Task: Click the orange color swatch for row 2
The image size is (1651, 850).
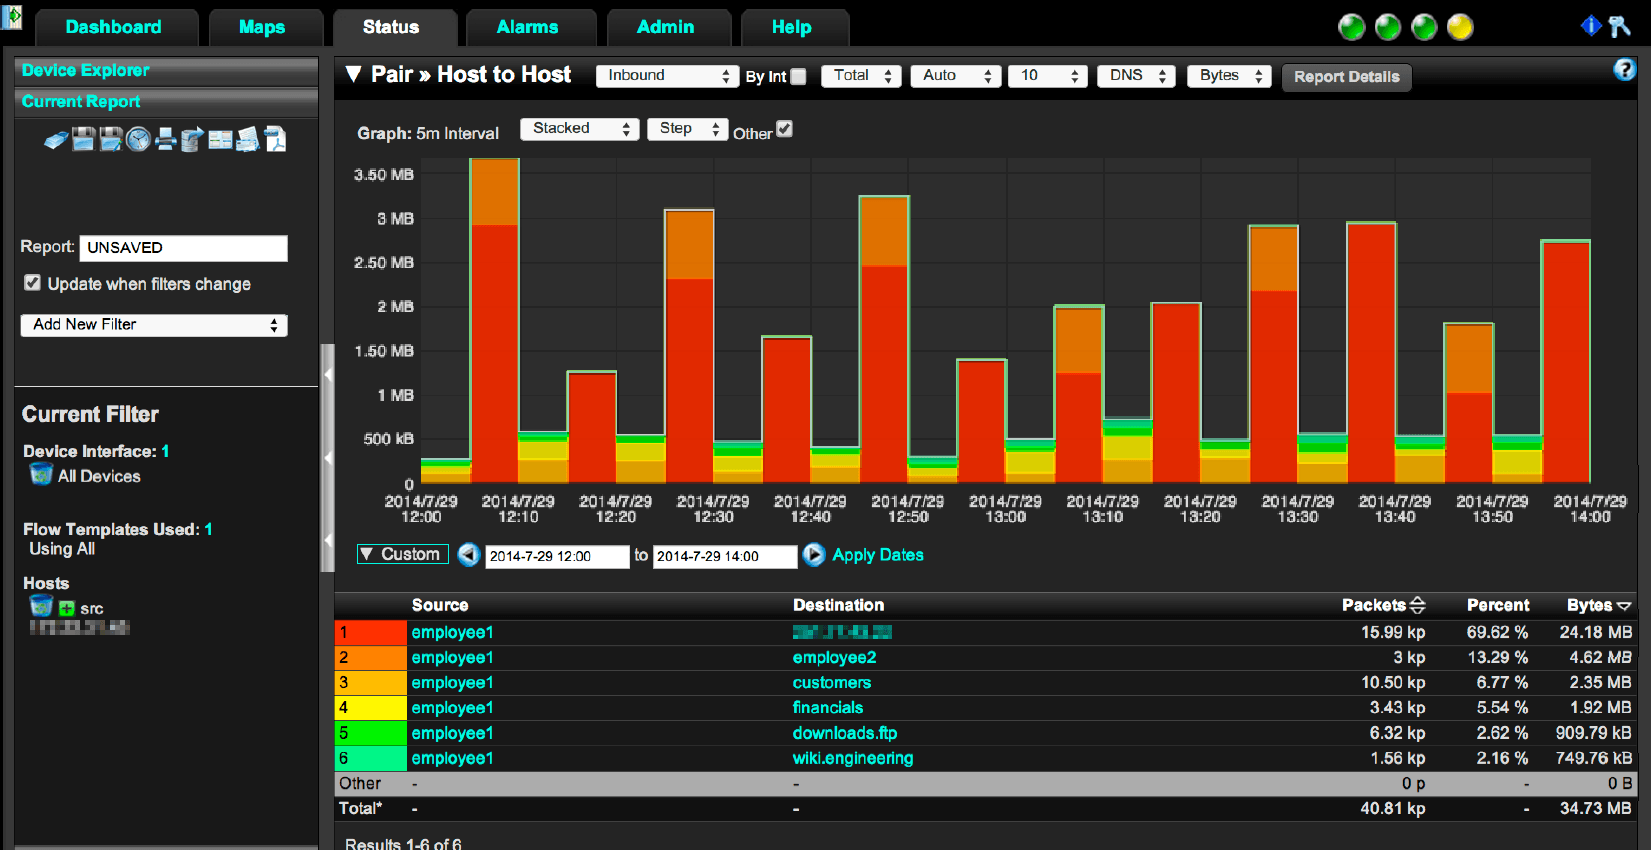Action: click(371, 658)
